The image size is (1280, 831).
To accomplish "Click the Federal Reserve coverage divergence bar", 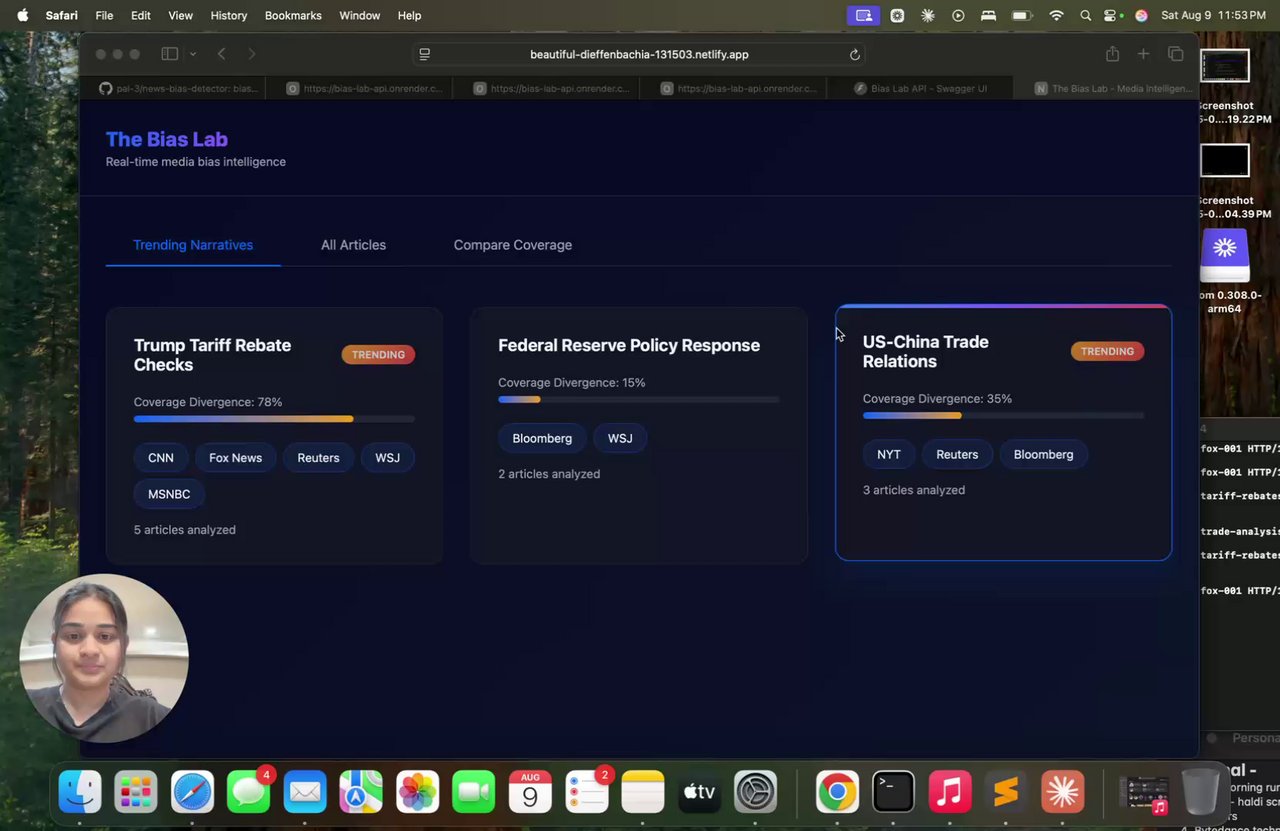I will (638, 399).
